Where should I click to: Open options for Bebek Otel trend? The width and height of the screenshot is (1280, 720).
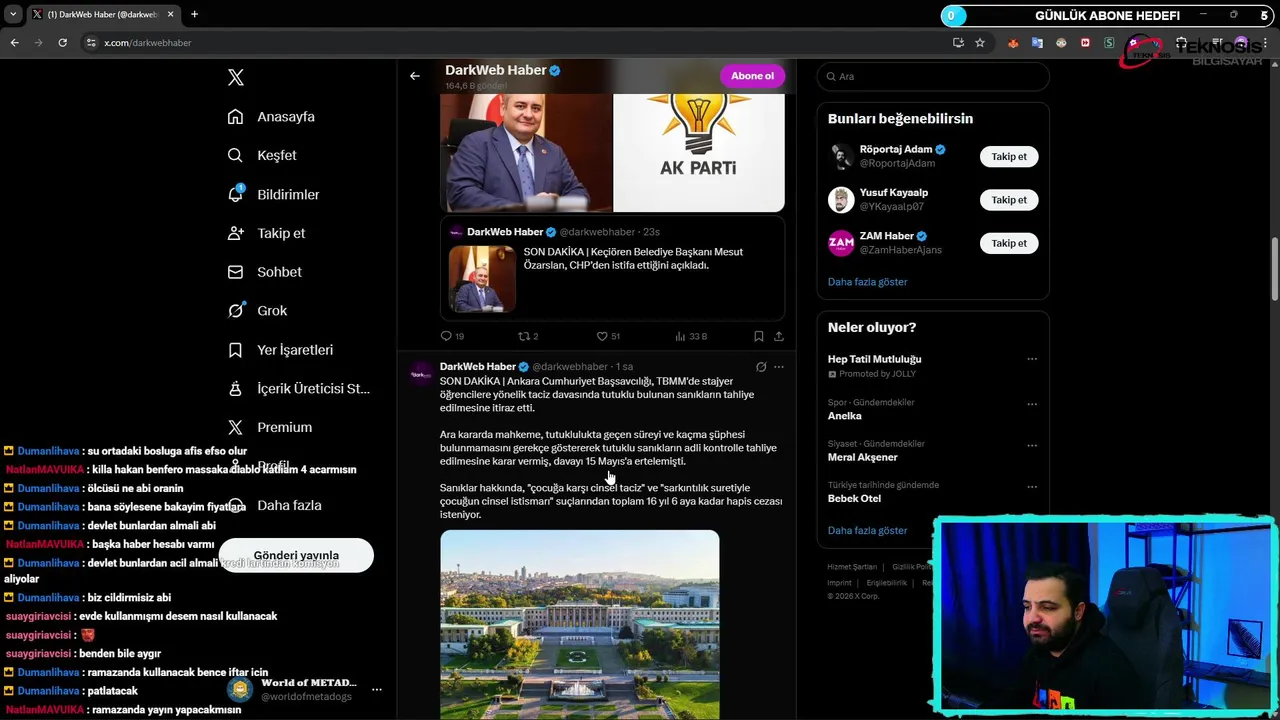1032,487
